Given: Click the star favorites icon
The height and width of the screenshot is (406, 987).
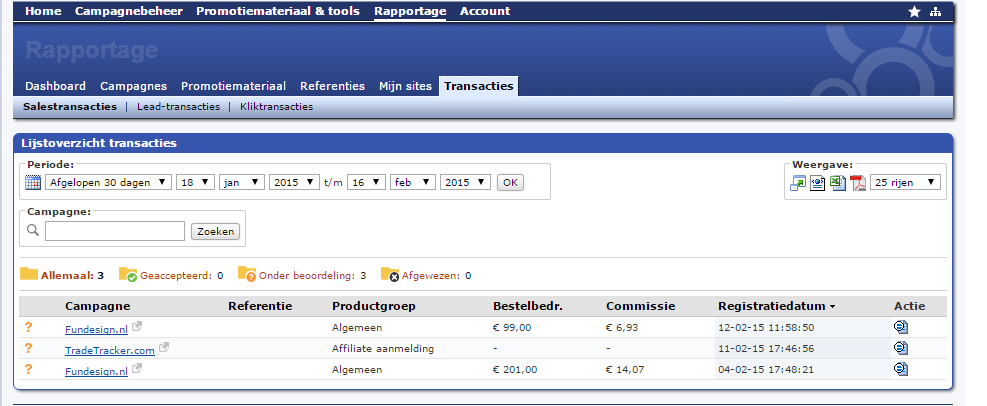Looking at the screenshot, I should (x=915, y=11).
